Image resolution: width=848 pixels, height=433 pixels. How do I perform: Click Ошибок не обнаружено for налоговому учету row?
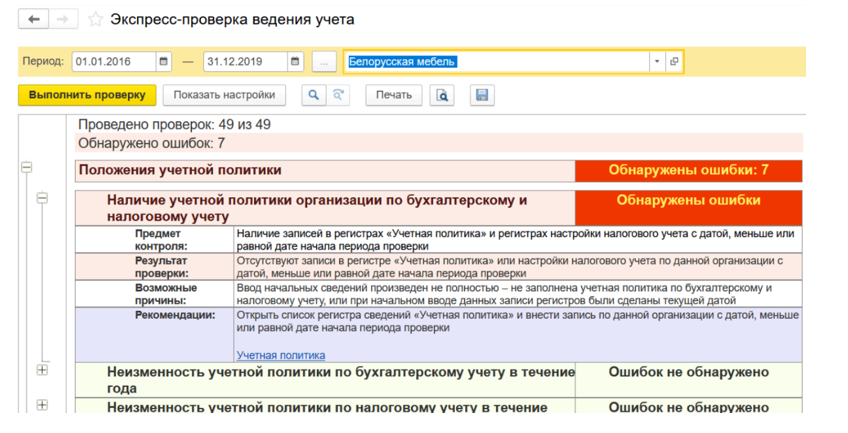(688, 406)
